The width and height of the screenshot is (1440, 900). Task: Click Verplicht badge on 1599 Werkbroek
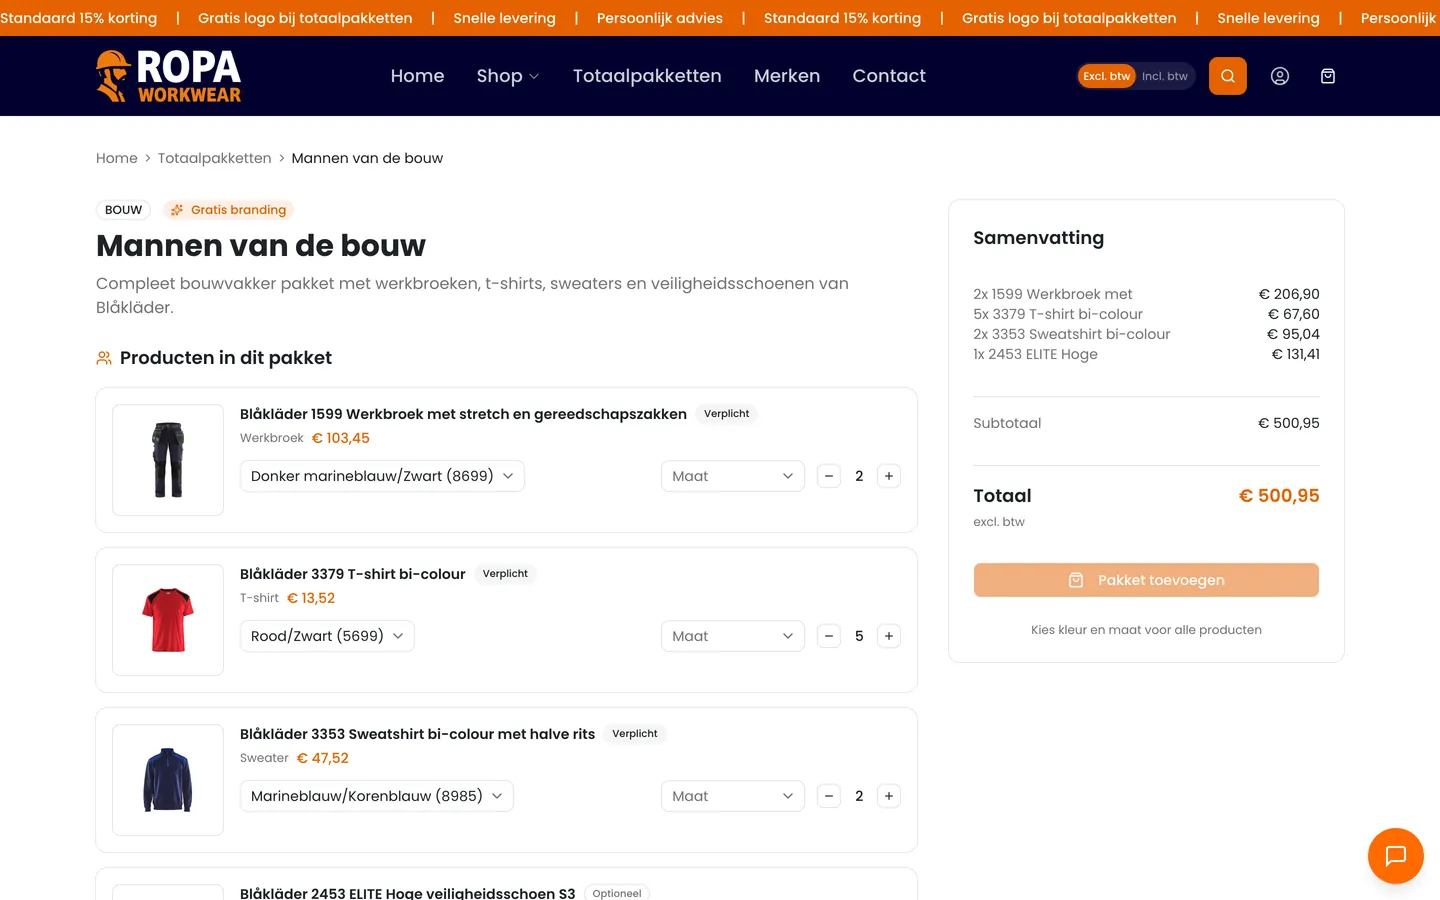coord(727,414)
